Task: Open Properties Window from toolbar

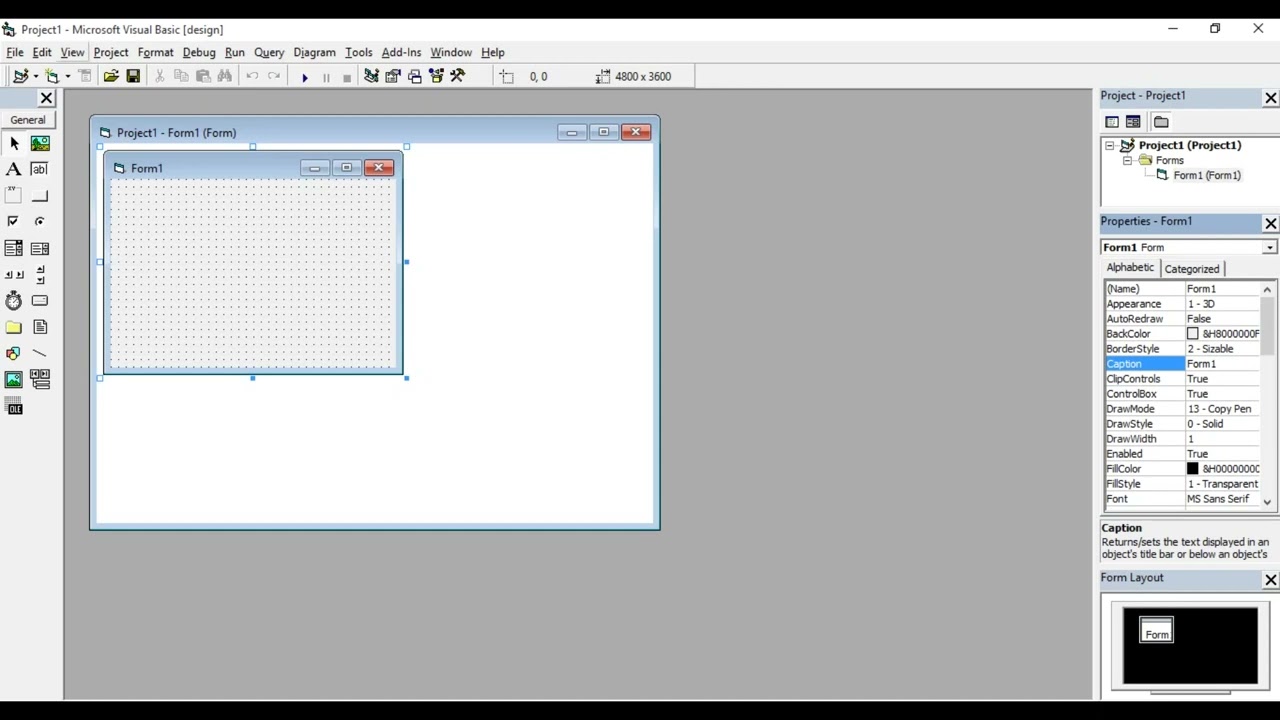Action: click(x=393, y=76)
